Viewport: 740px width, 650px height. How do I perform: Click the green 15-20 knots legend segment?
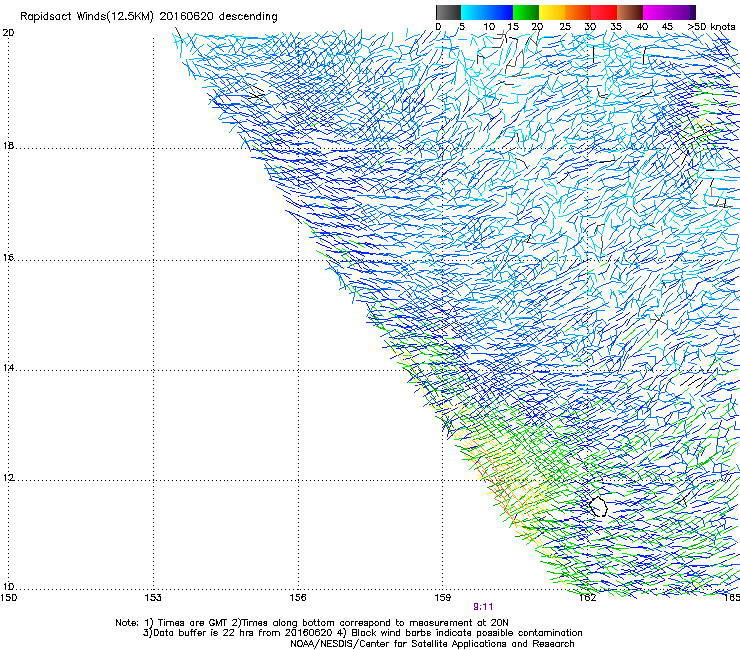526,12
